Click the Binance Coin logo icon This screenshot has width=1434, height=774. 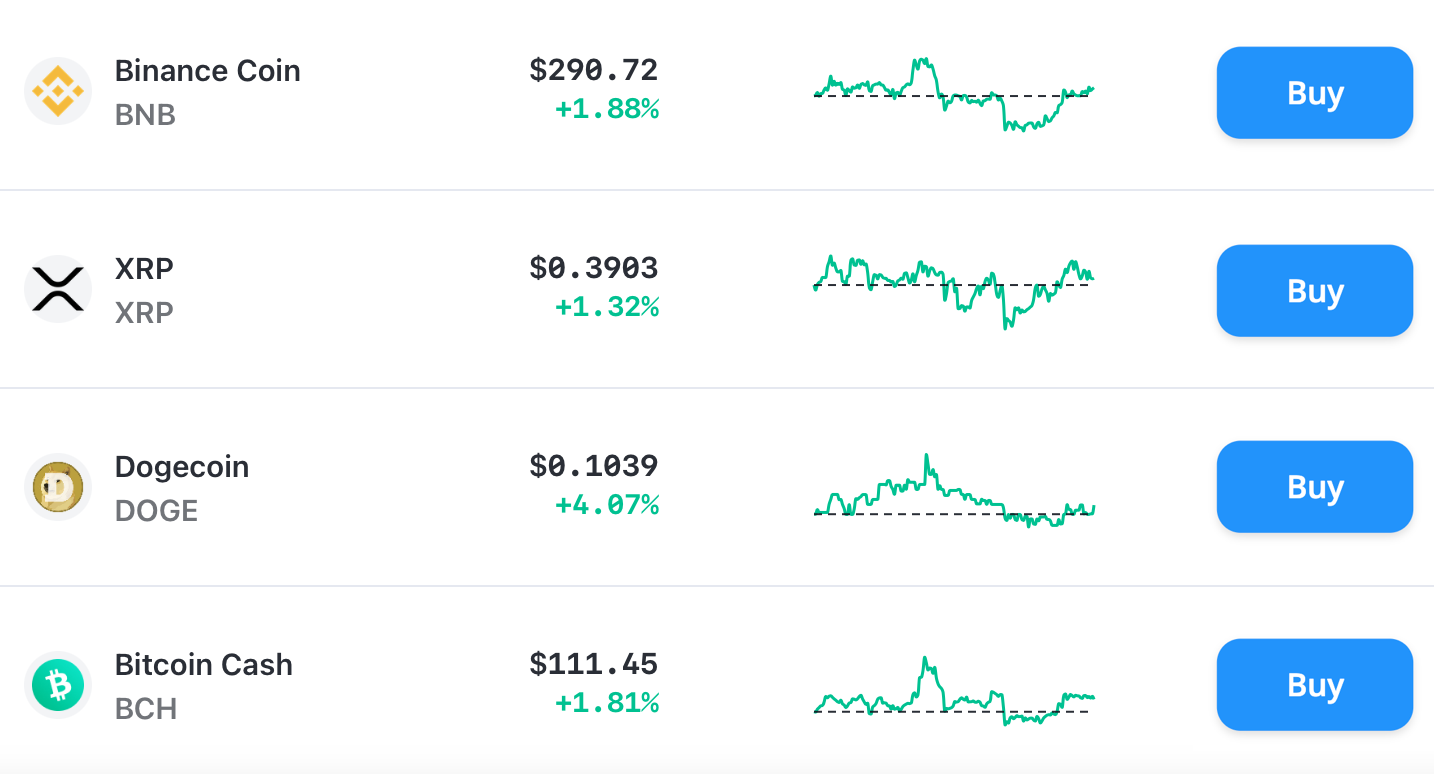(x=57, y=90)
